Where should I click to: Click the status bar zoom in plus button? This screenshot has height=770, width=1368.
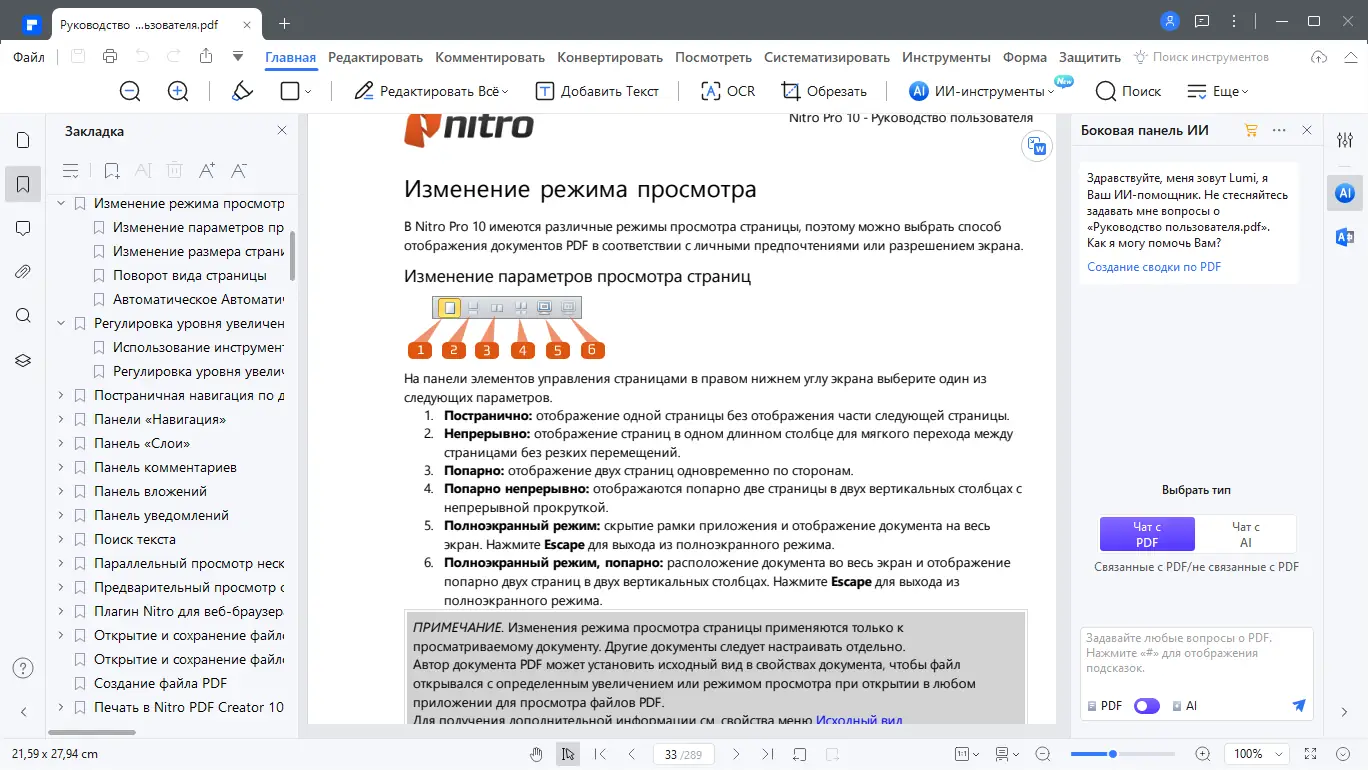tap(1203, 754)
